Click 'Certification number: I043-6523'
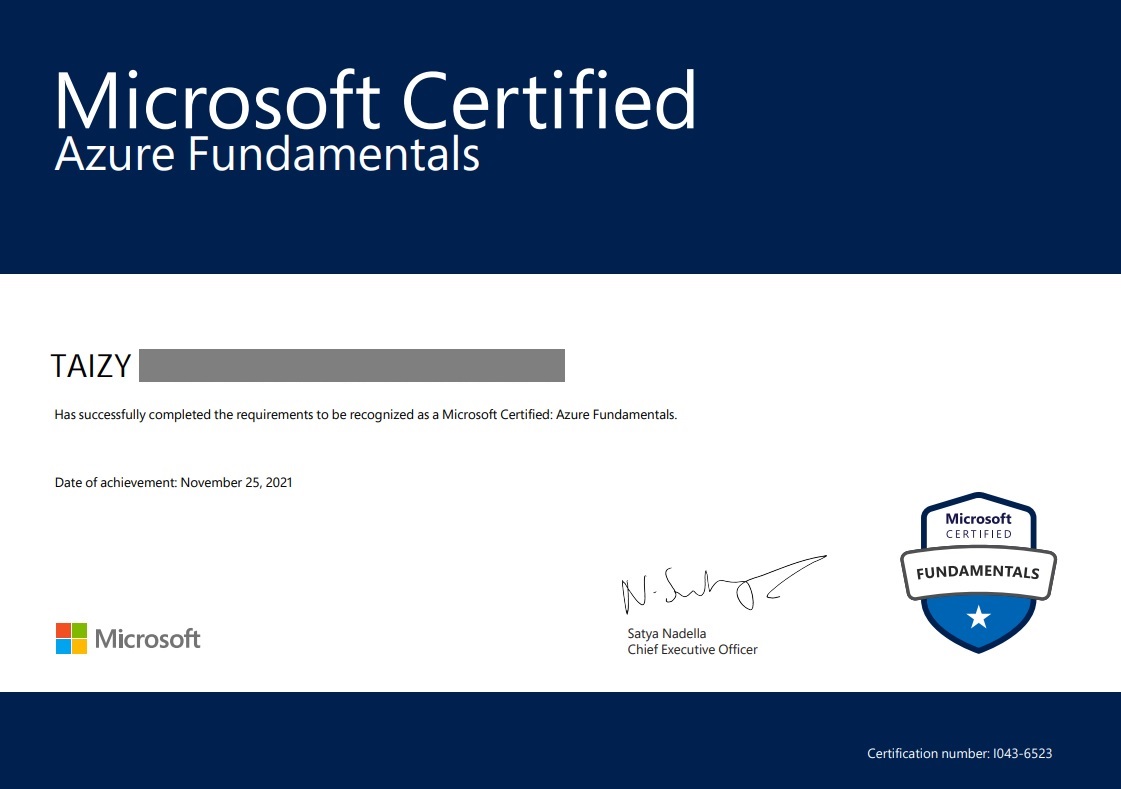The height and width of the screenshot is (789, 1121). point(959,753)
